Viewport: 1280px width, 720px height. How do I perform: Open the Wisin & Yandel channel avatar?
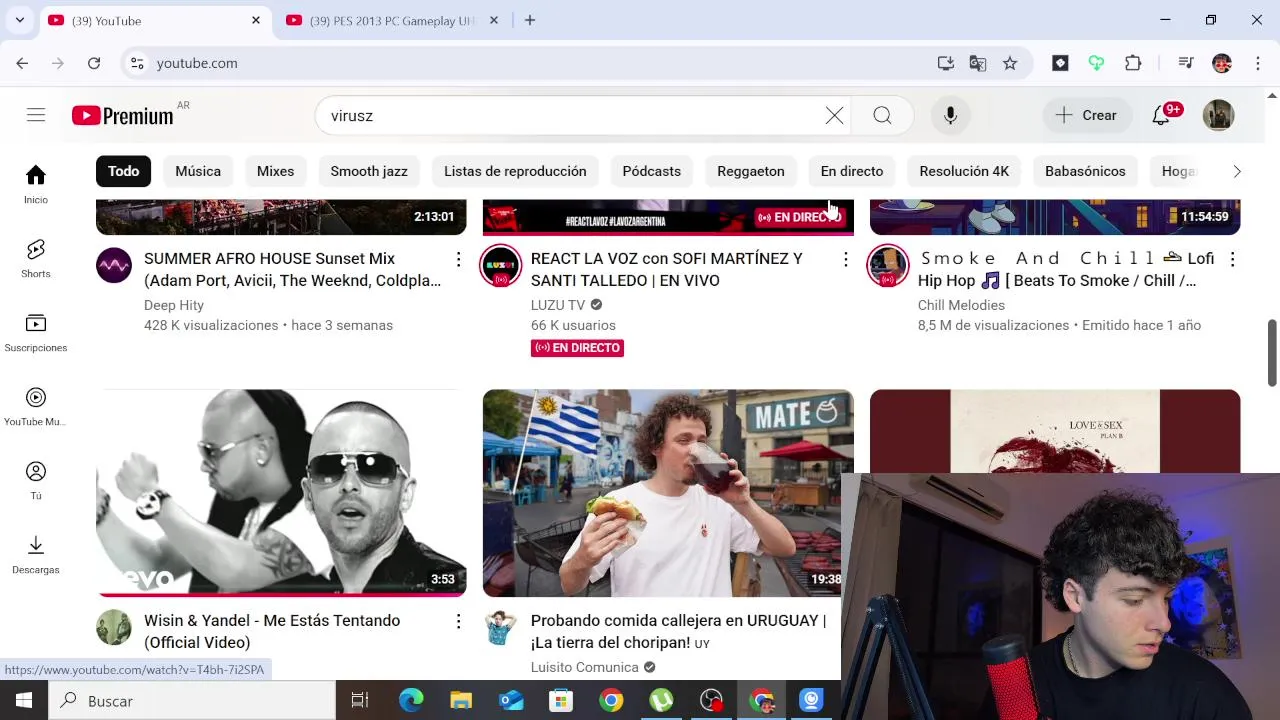[x=114, y=628]
